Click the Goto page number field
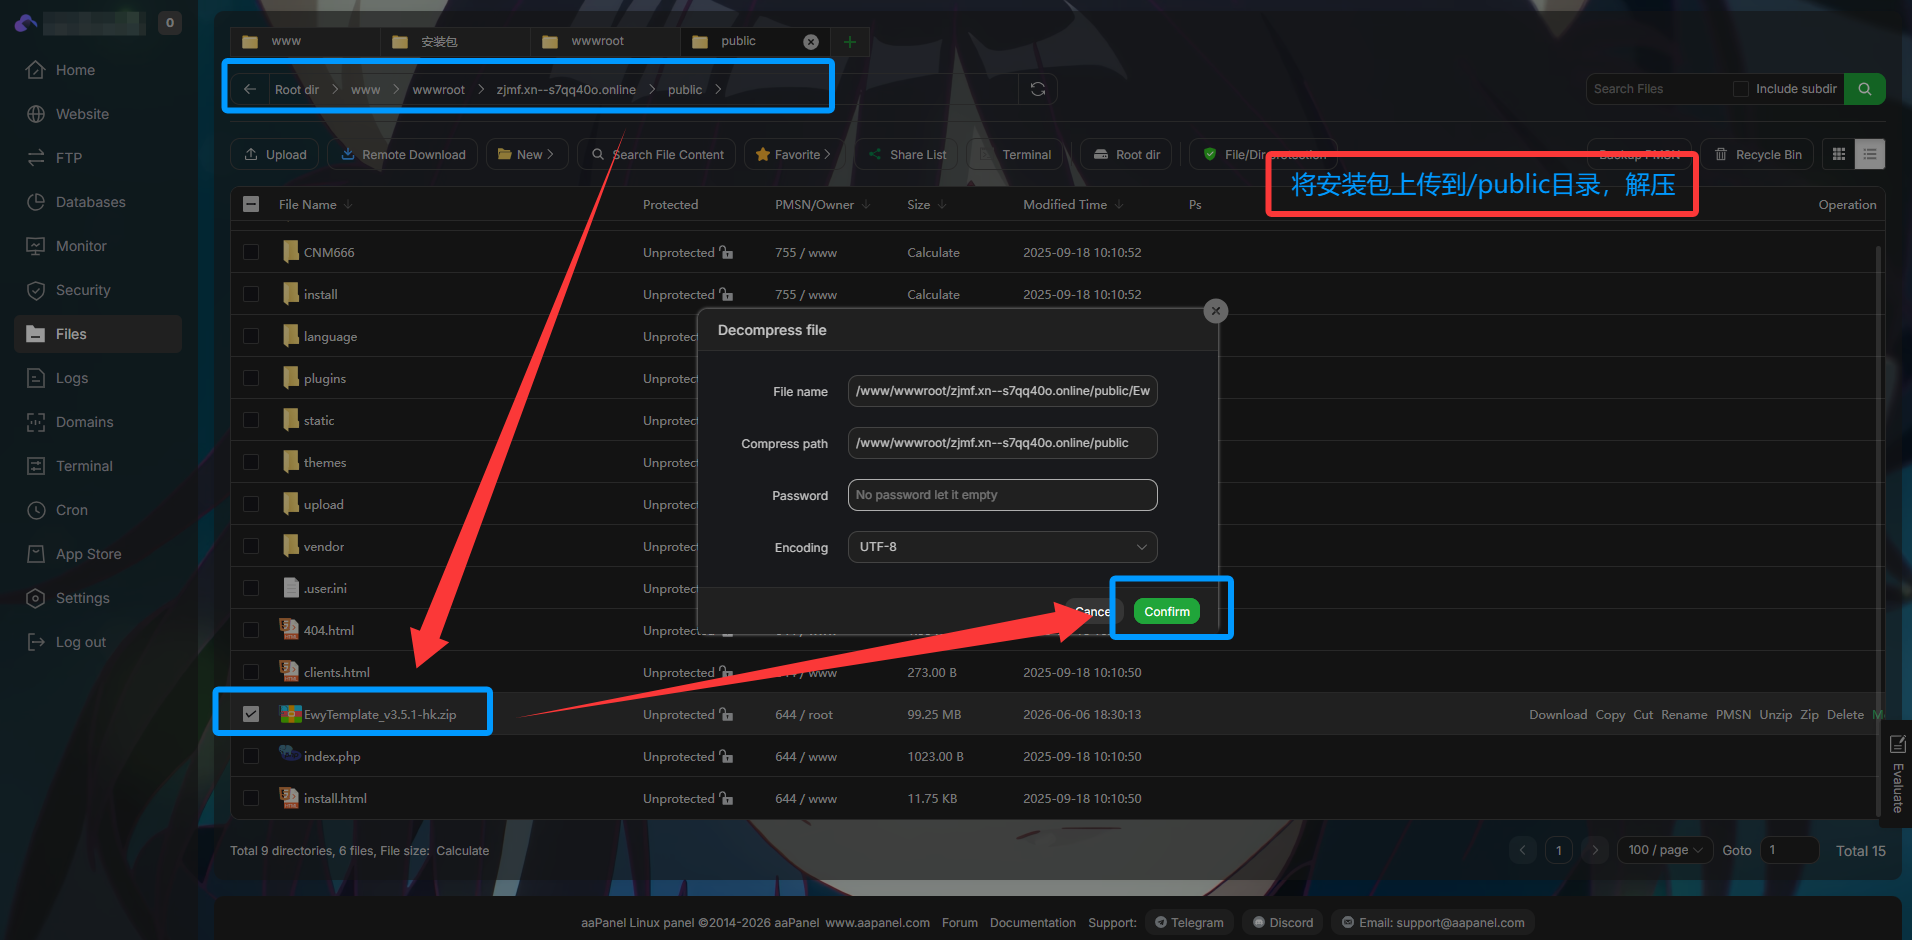 tap(1790, 850)
